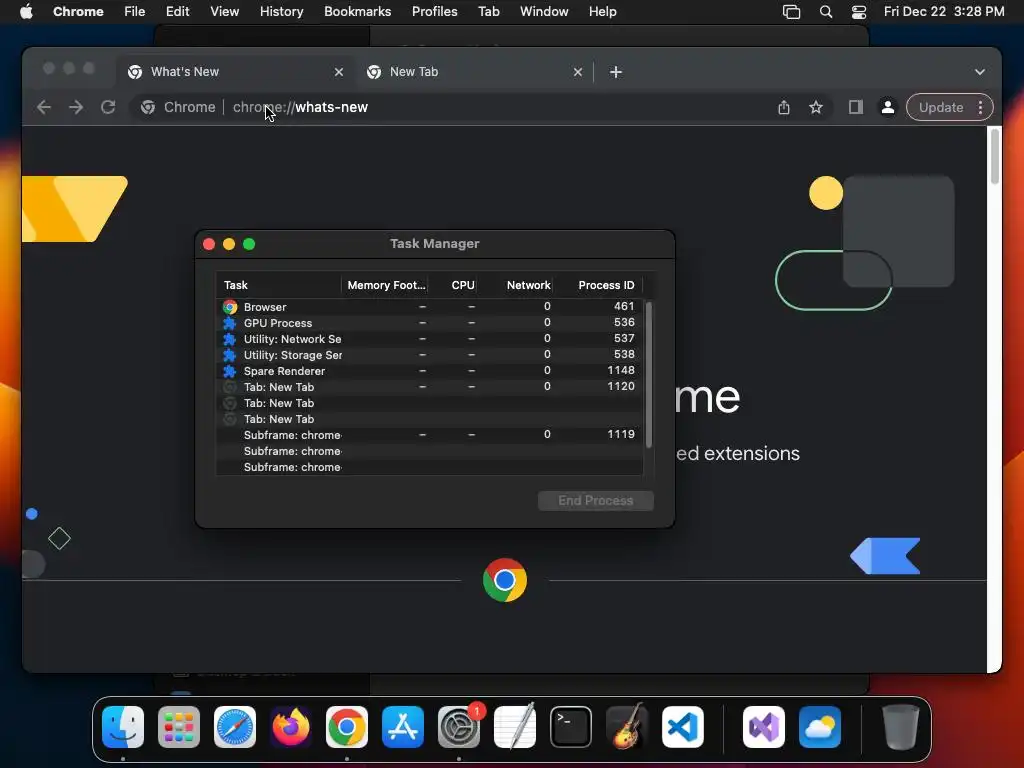1024x768 pixels.
Task: Open the Chrome menu in menu bar
Action: click(78, 12)
